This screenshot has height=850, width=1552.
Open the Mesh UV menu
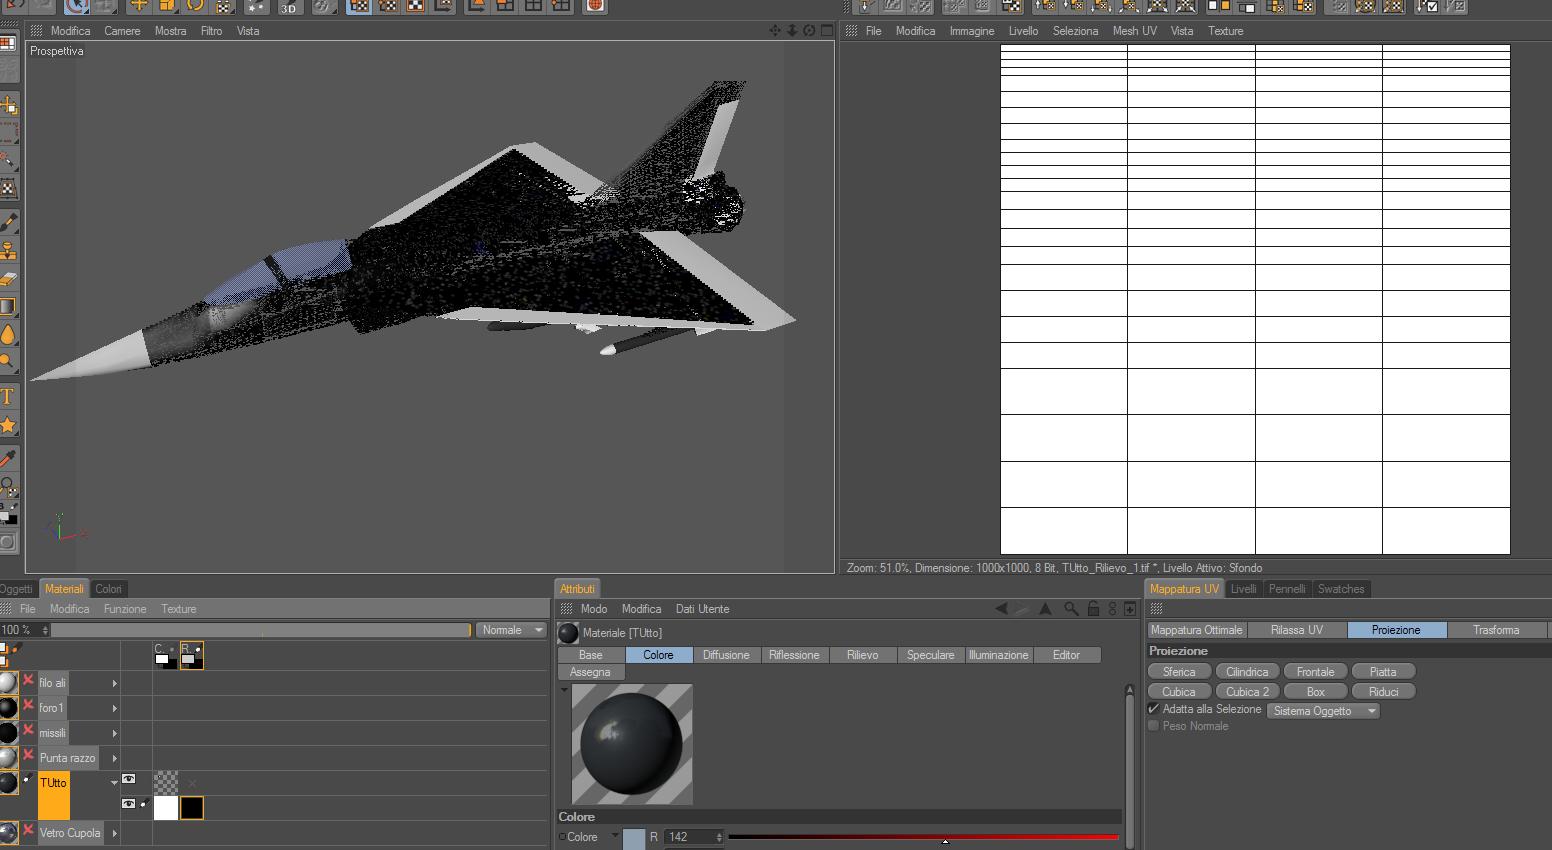click(1134, 31)
